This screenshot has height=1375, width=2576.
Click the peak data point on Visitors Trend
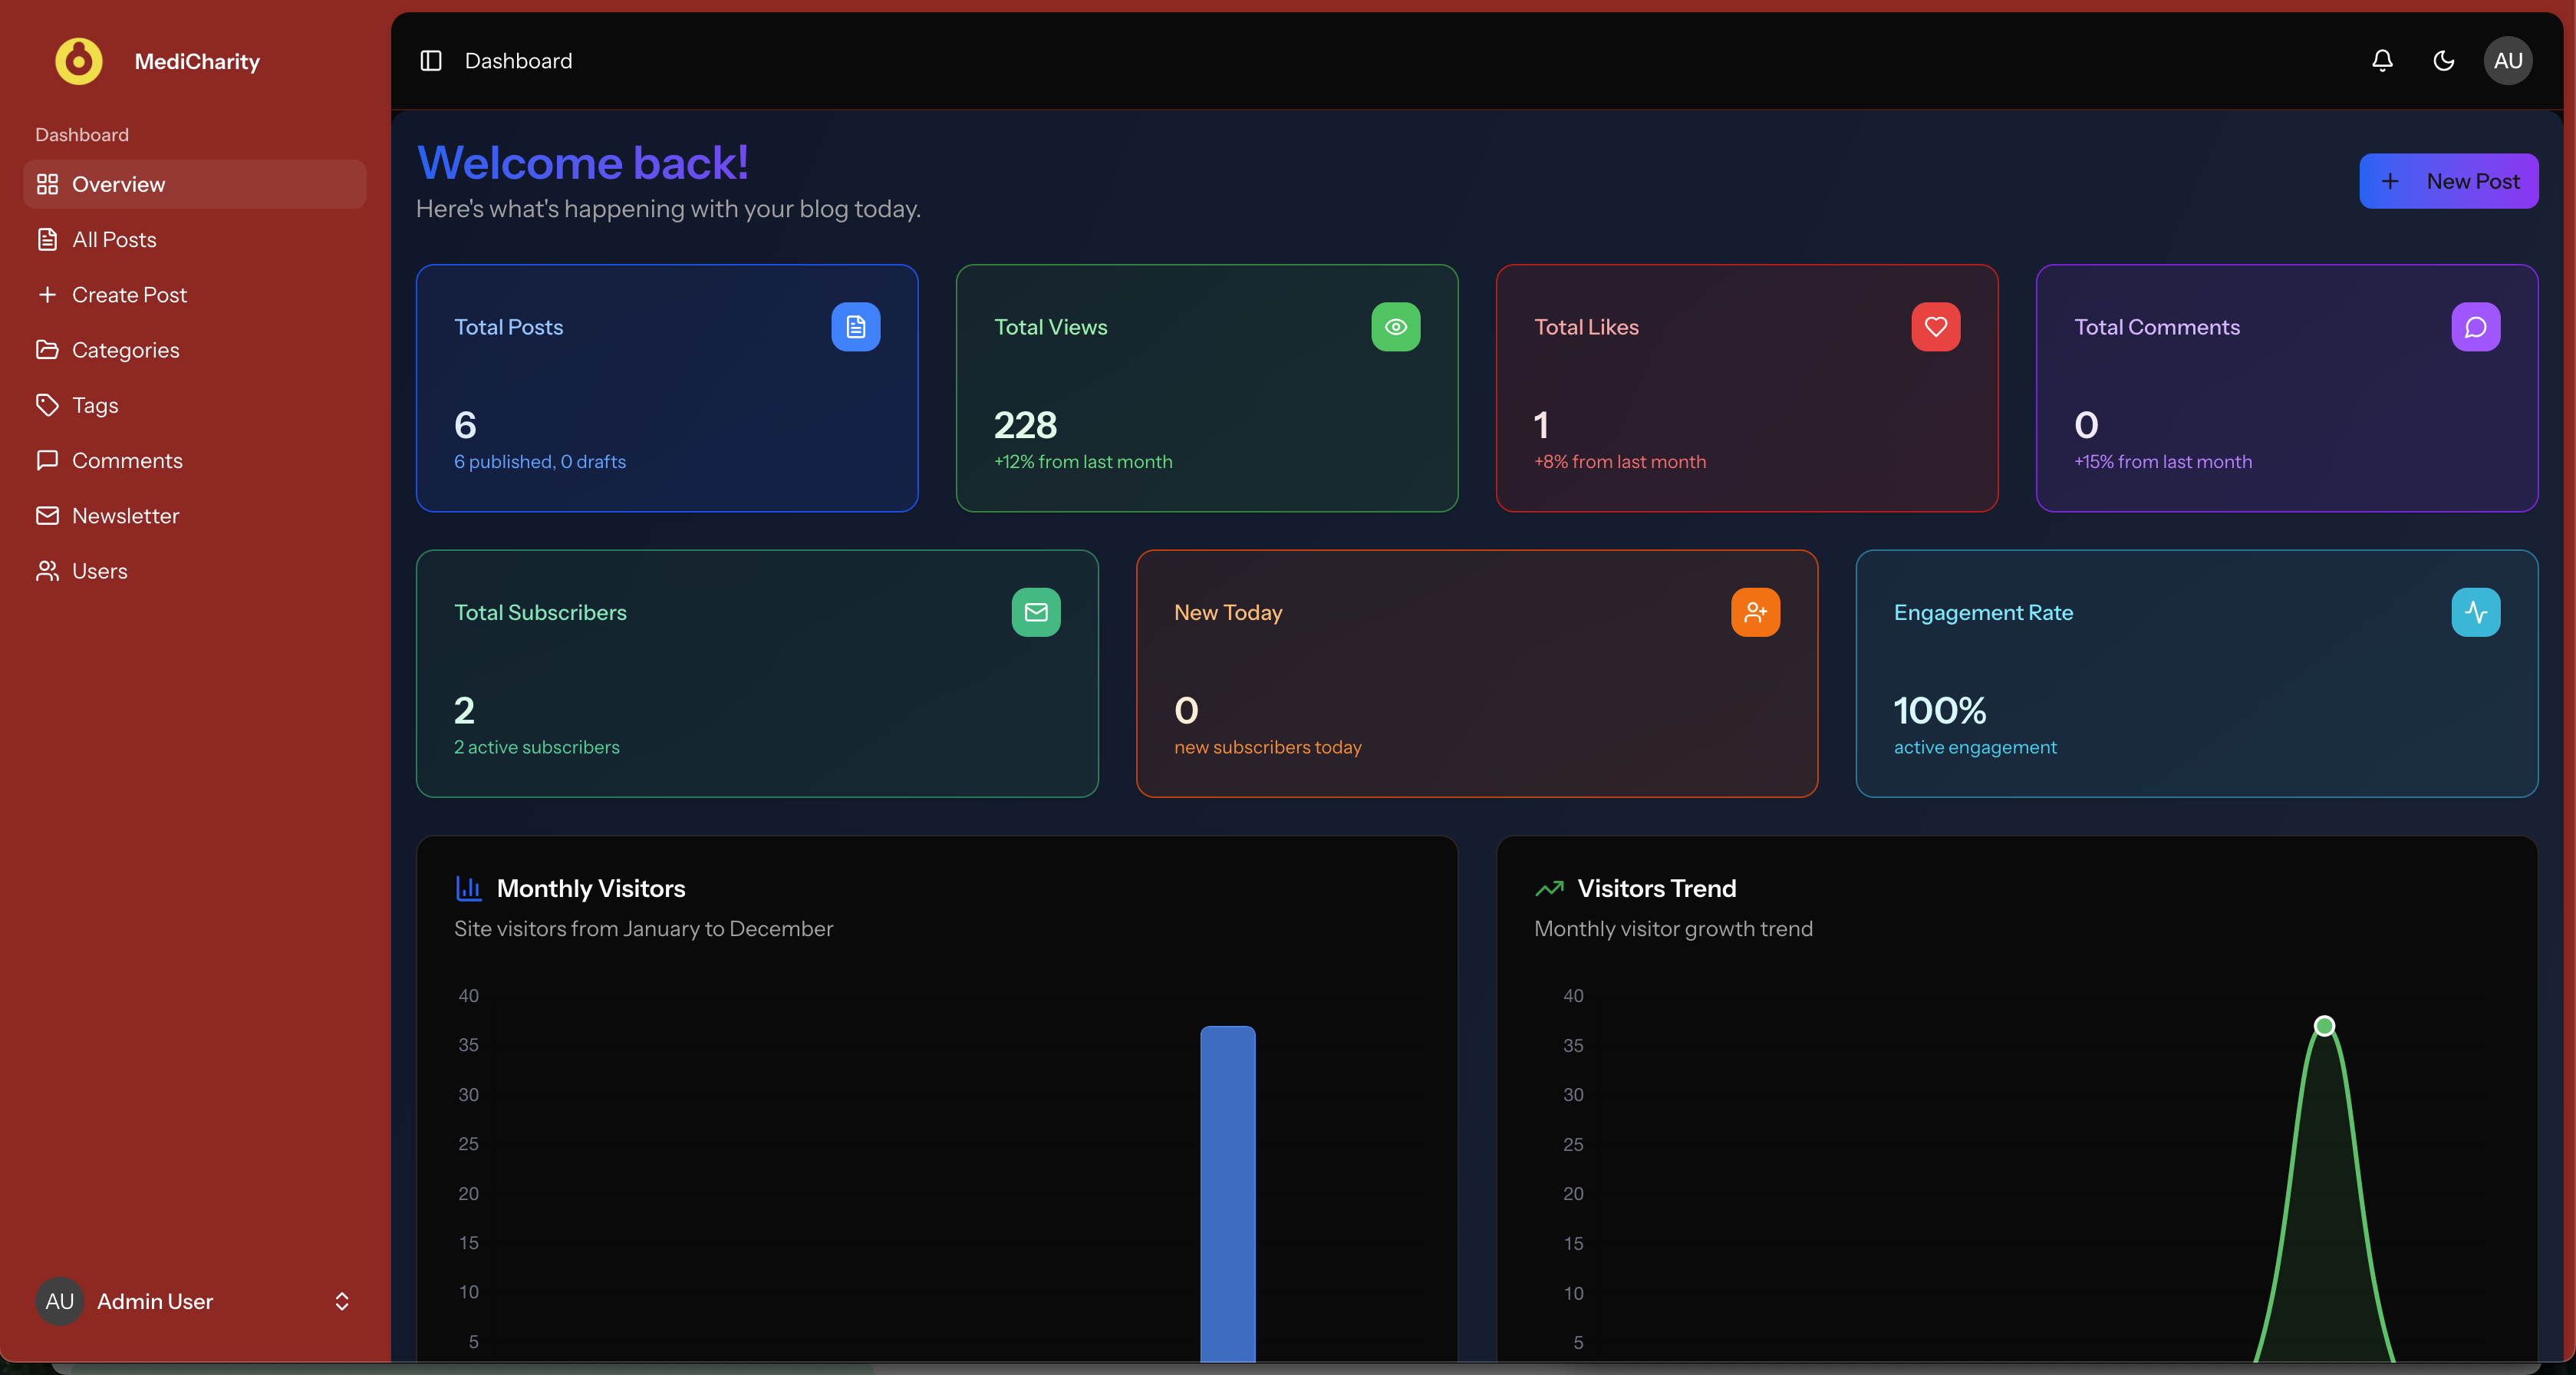click(2324, 1026)
